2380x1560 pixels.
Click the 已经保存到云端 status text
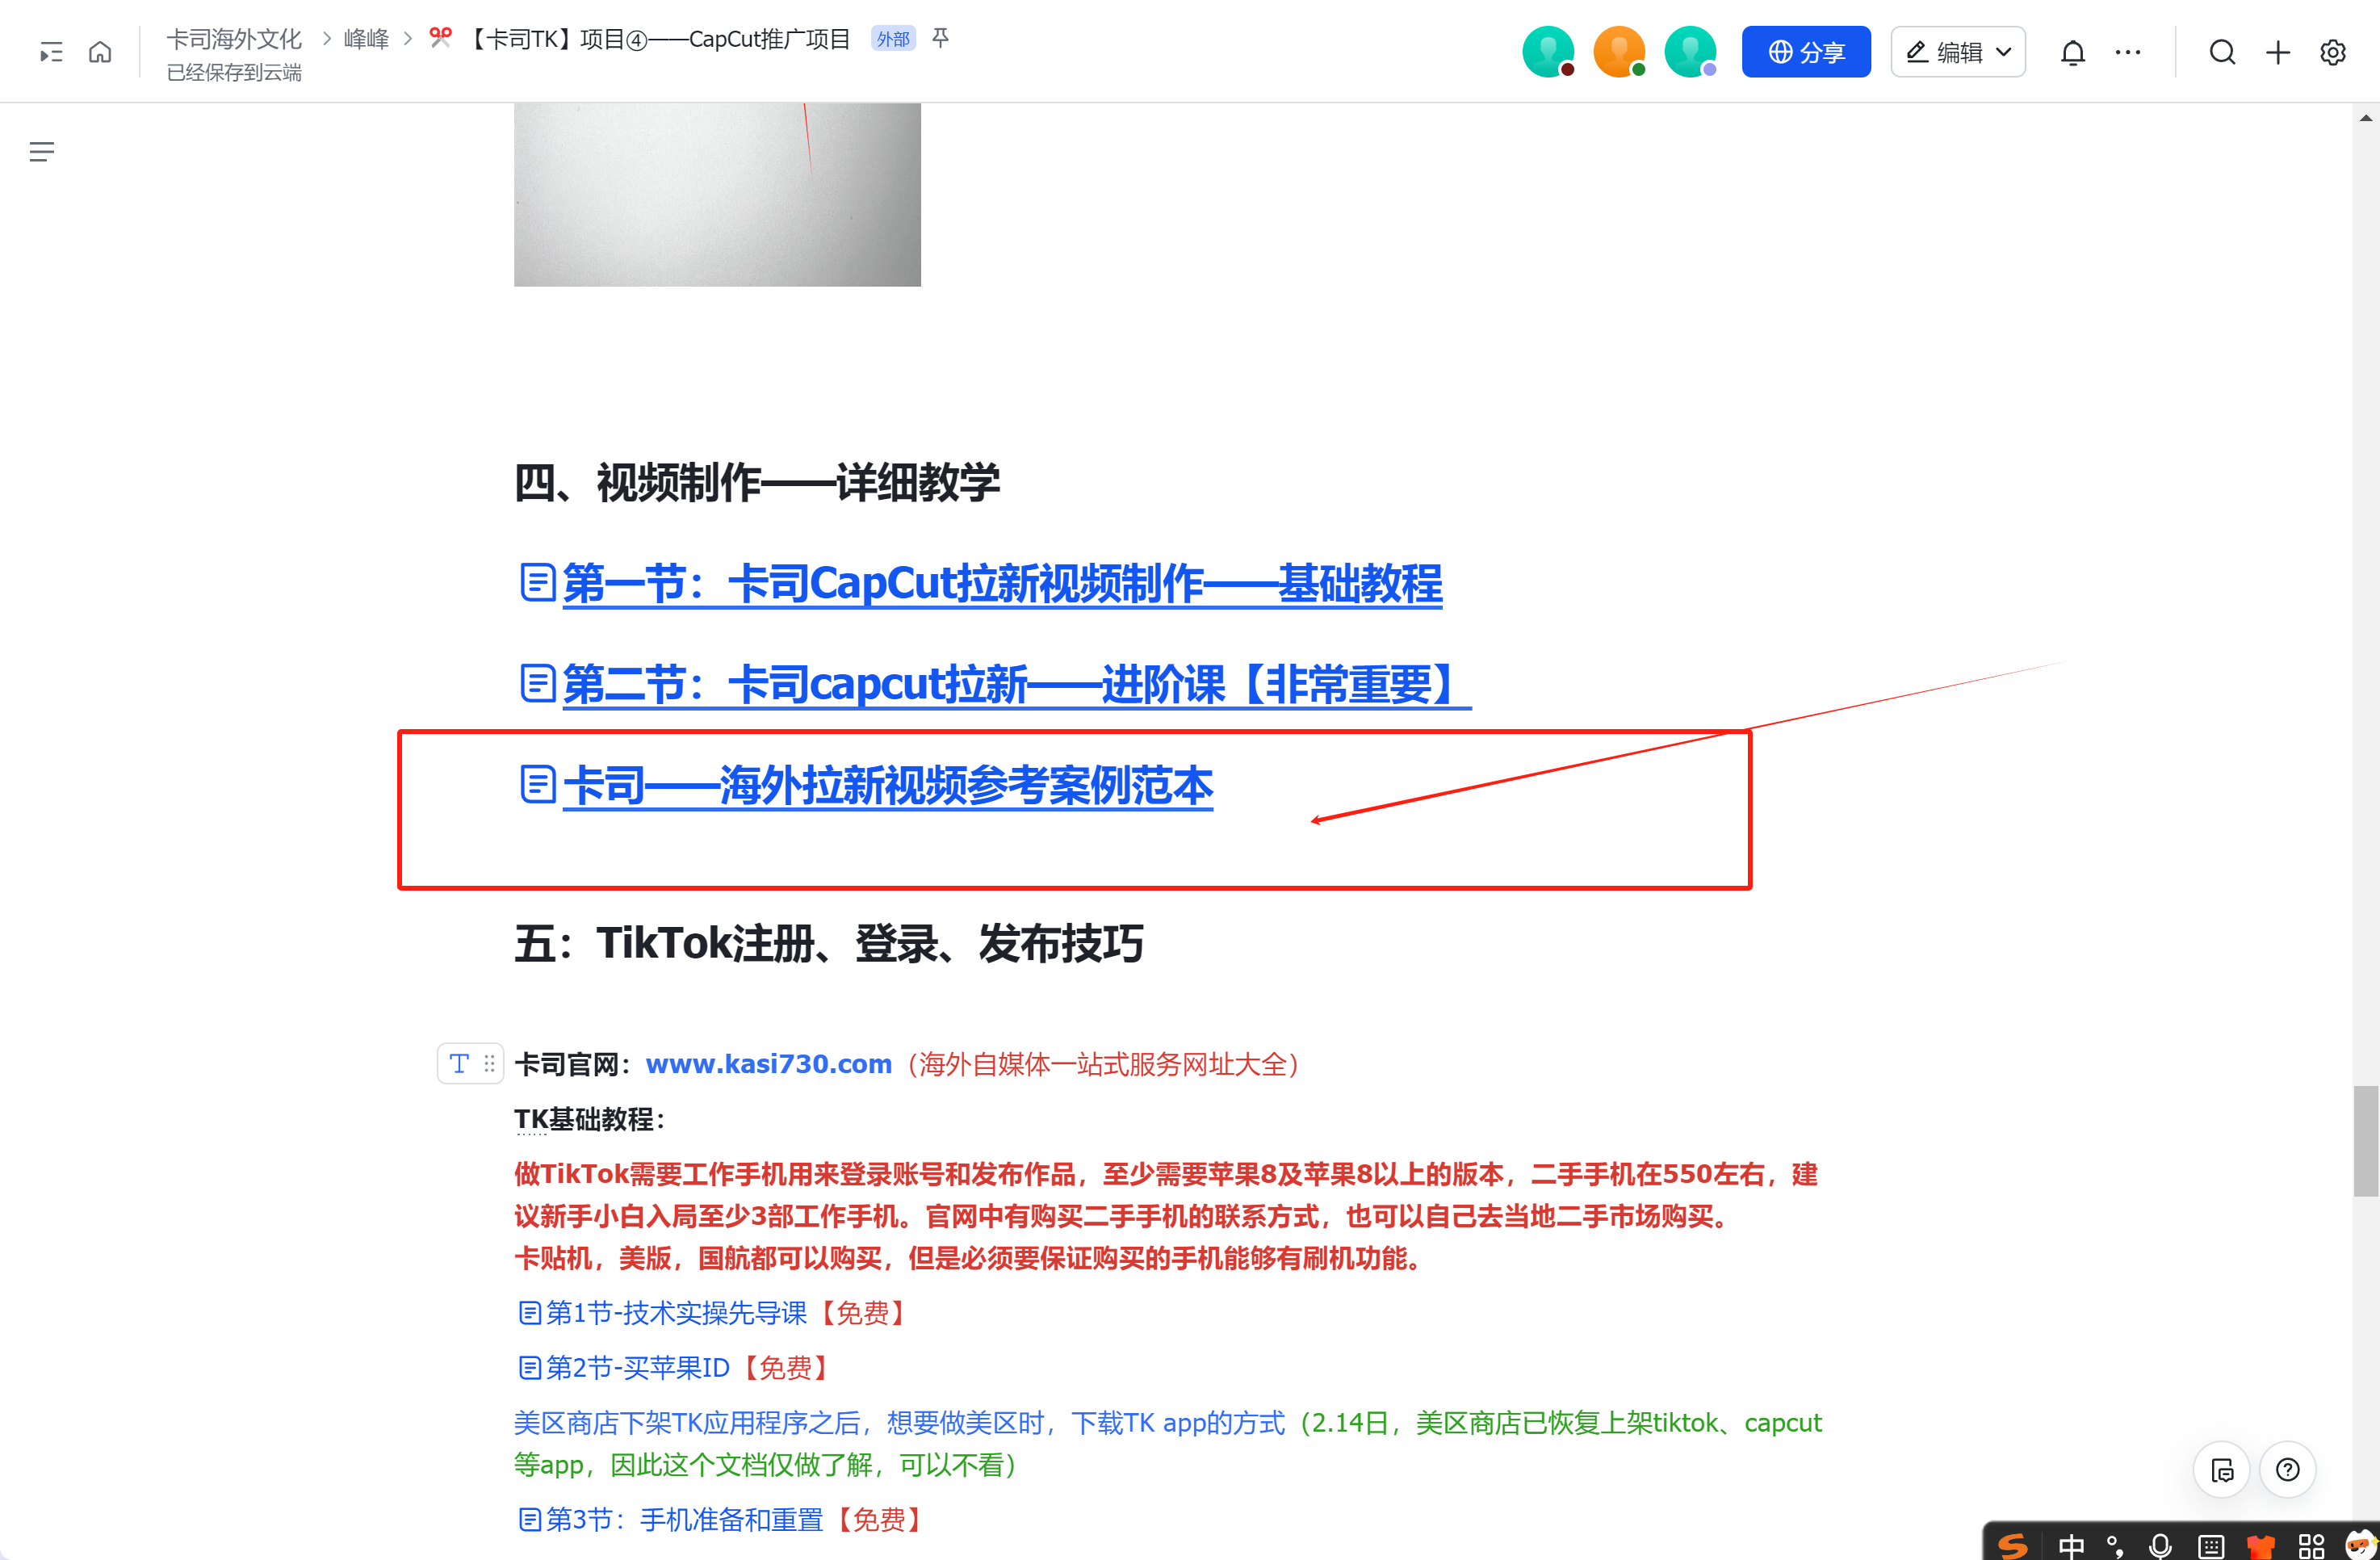pyautogui.click(x=234, y=73)
